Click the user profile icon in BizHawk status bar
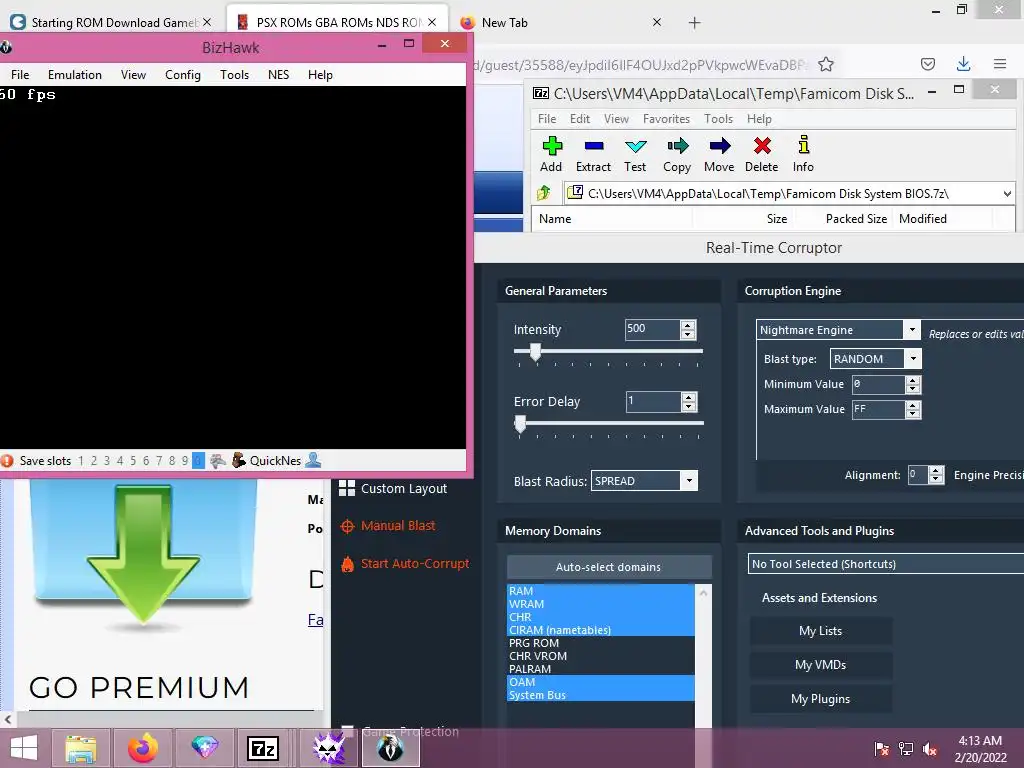Viewport: 1024px width, 768px height. pos(313,460)
